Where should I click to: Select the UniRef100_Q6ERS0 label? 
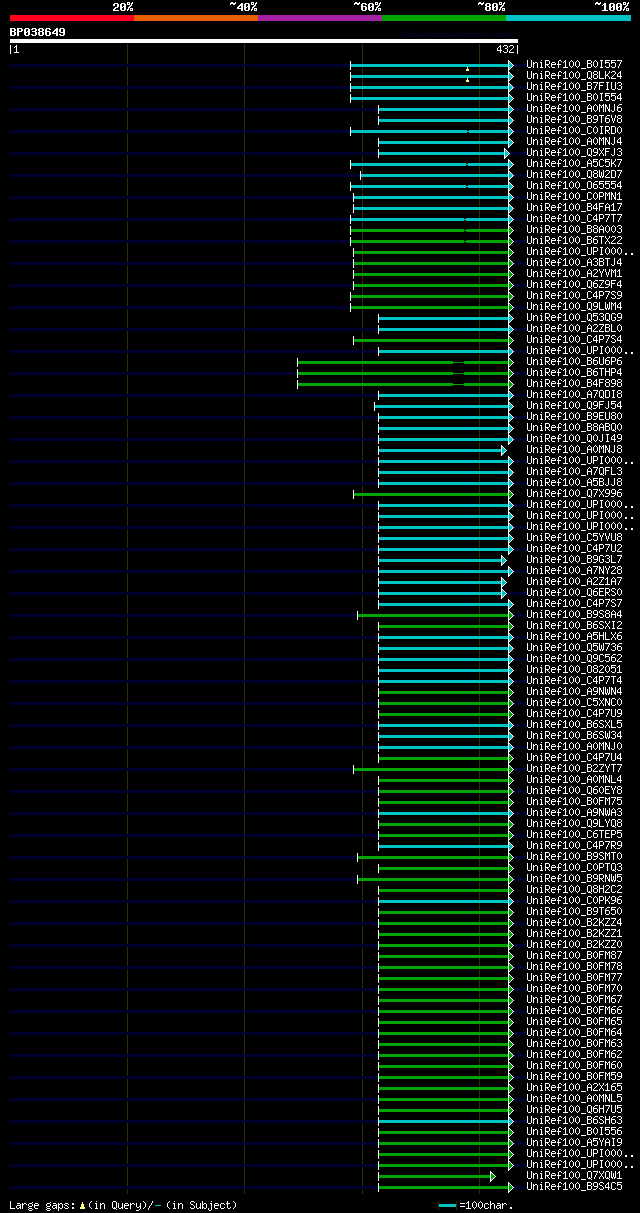(x=574, y=592)
